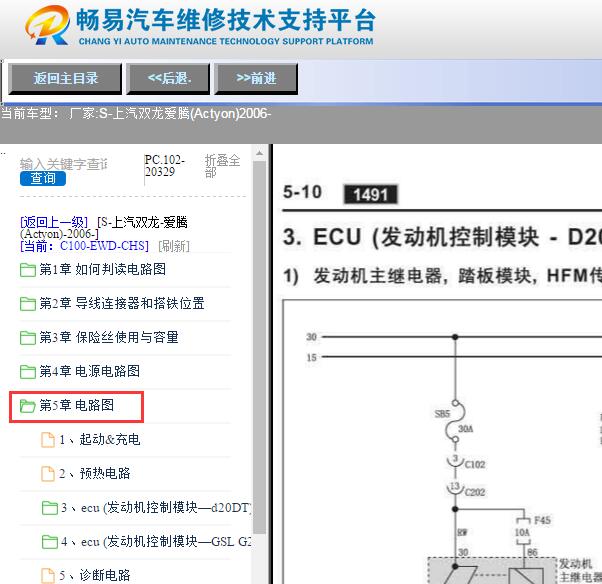The height and width of the screenshot is (584, 602).
Task: Collapse the open 第5章 电路图 chapter
Action: 28,406
